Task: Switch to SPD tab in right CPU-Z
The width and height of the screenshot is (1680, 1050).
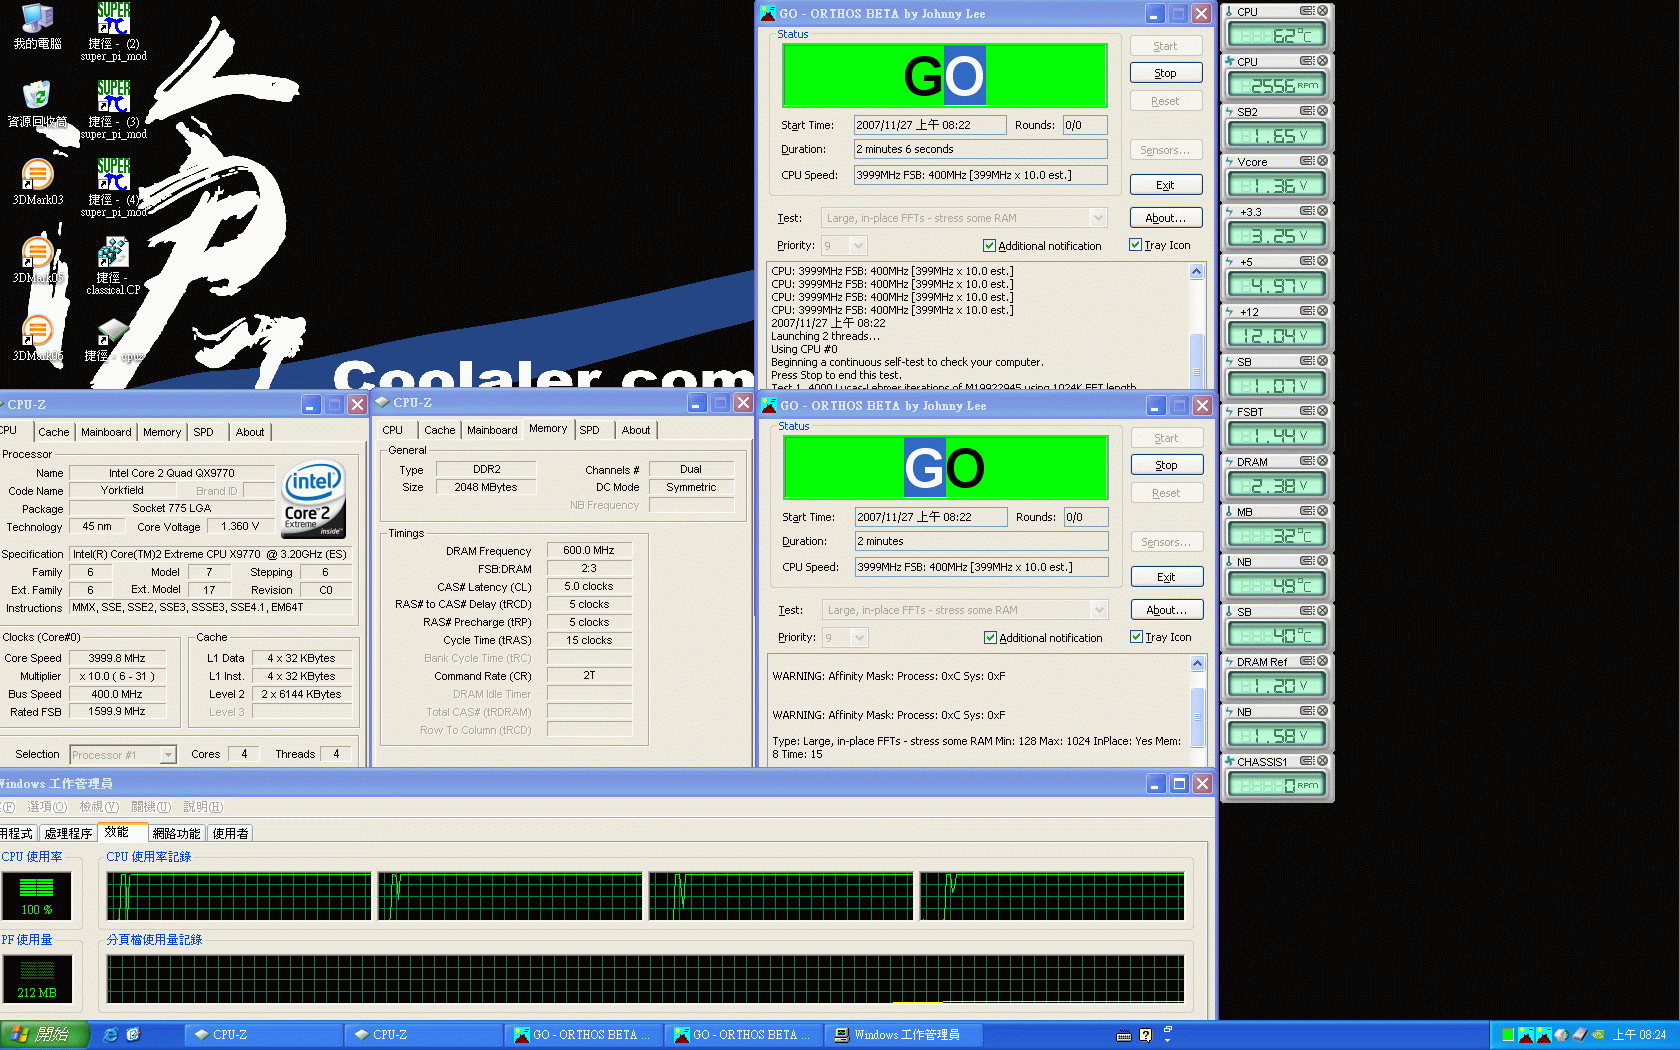Action: tap(590, 430)
